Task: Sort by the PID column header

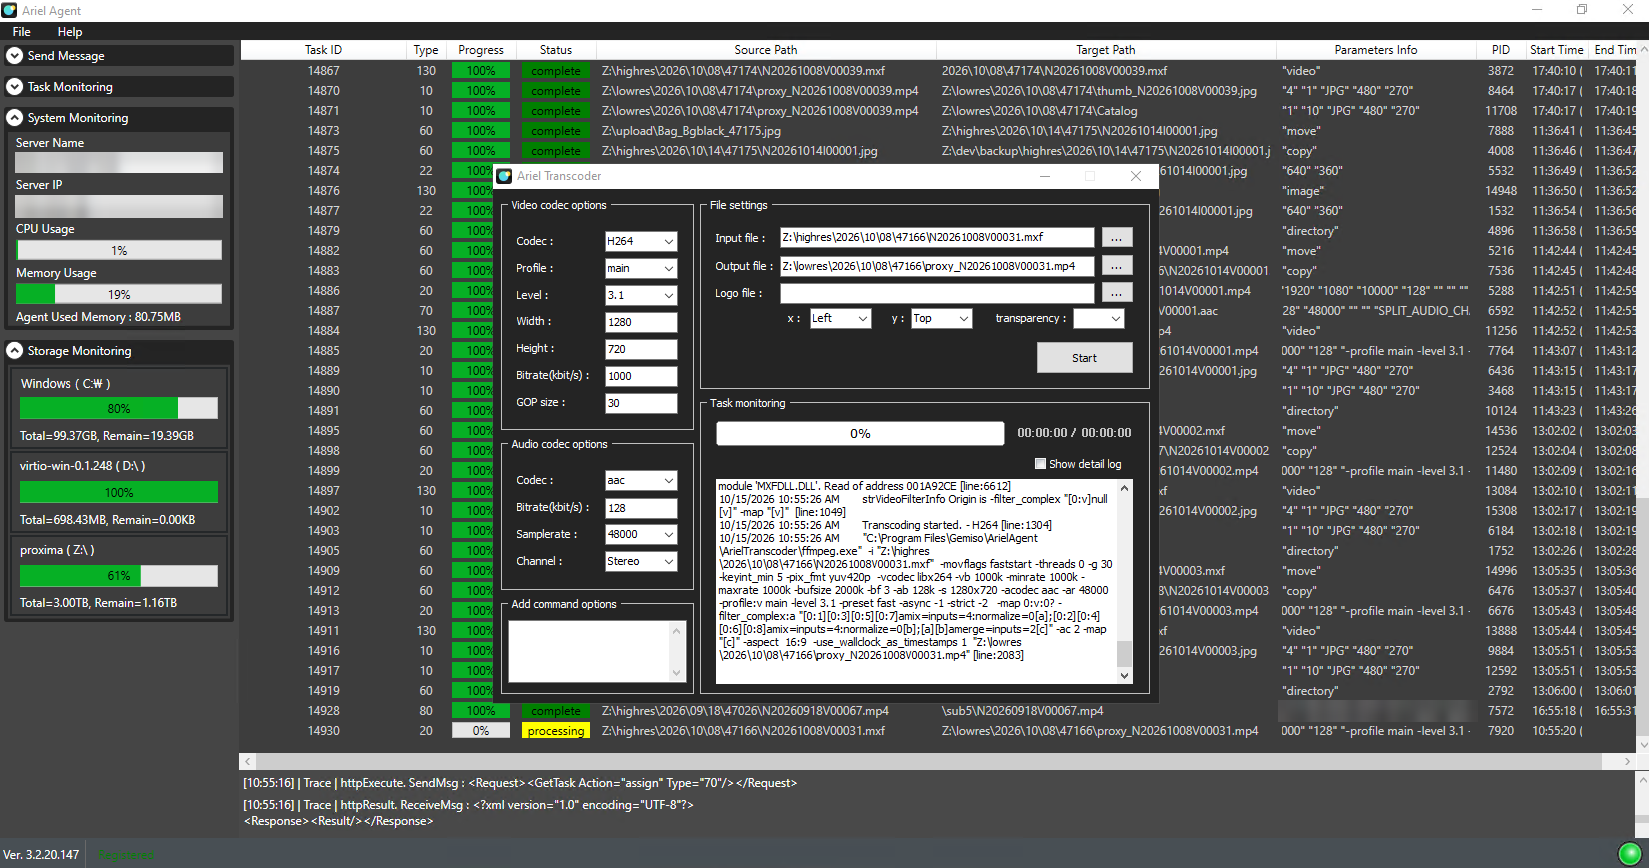Action: coord(1501,50)
